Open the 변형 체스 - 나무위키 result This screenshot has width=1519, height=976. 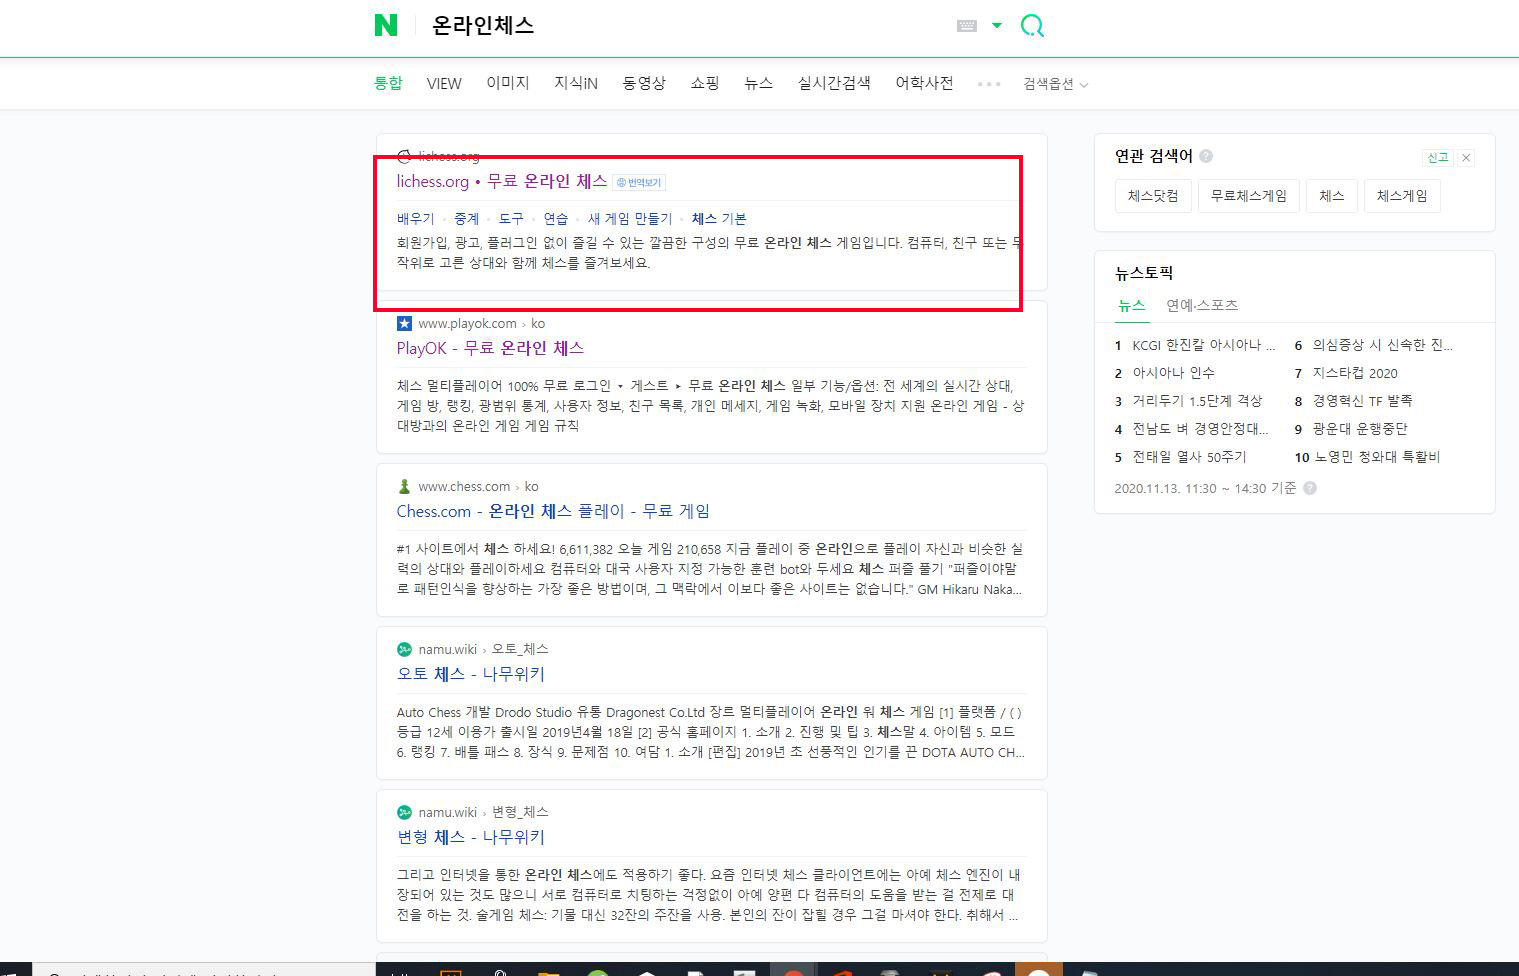click(x=471, y=837)
